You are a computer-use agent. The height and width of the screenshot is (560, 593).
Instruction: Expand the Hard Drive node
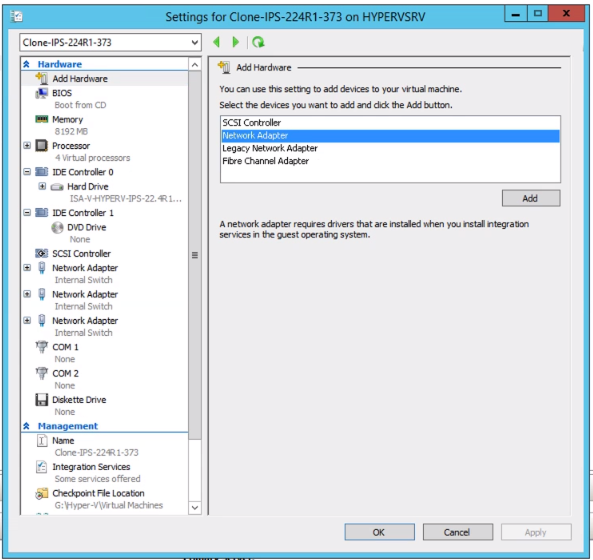[x=42, y=186]
